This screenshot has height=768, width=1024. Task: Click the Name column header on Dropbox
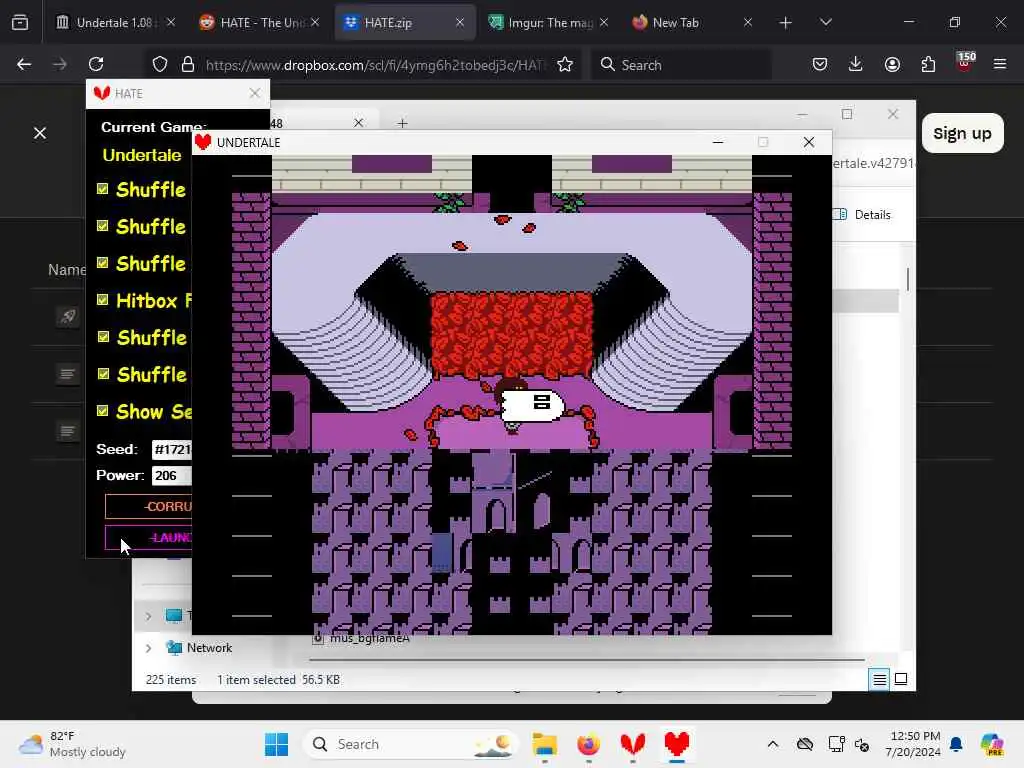(67, 270)
